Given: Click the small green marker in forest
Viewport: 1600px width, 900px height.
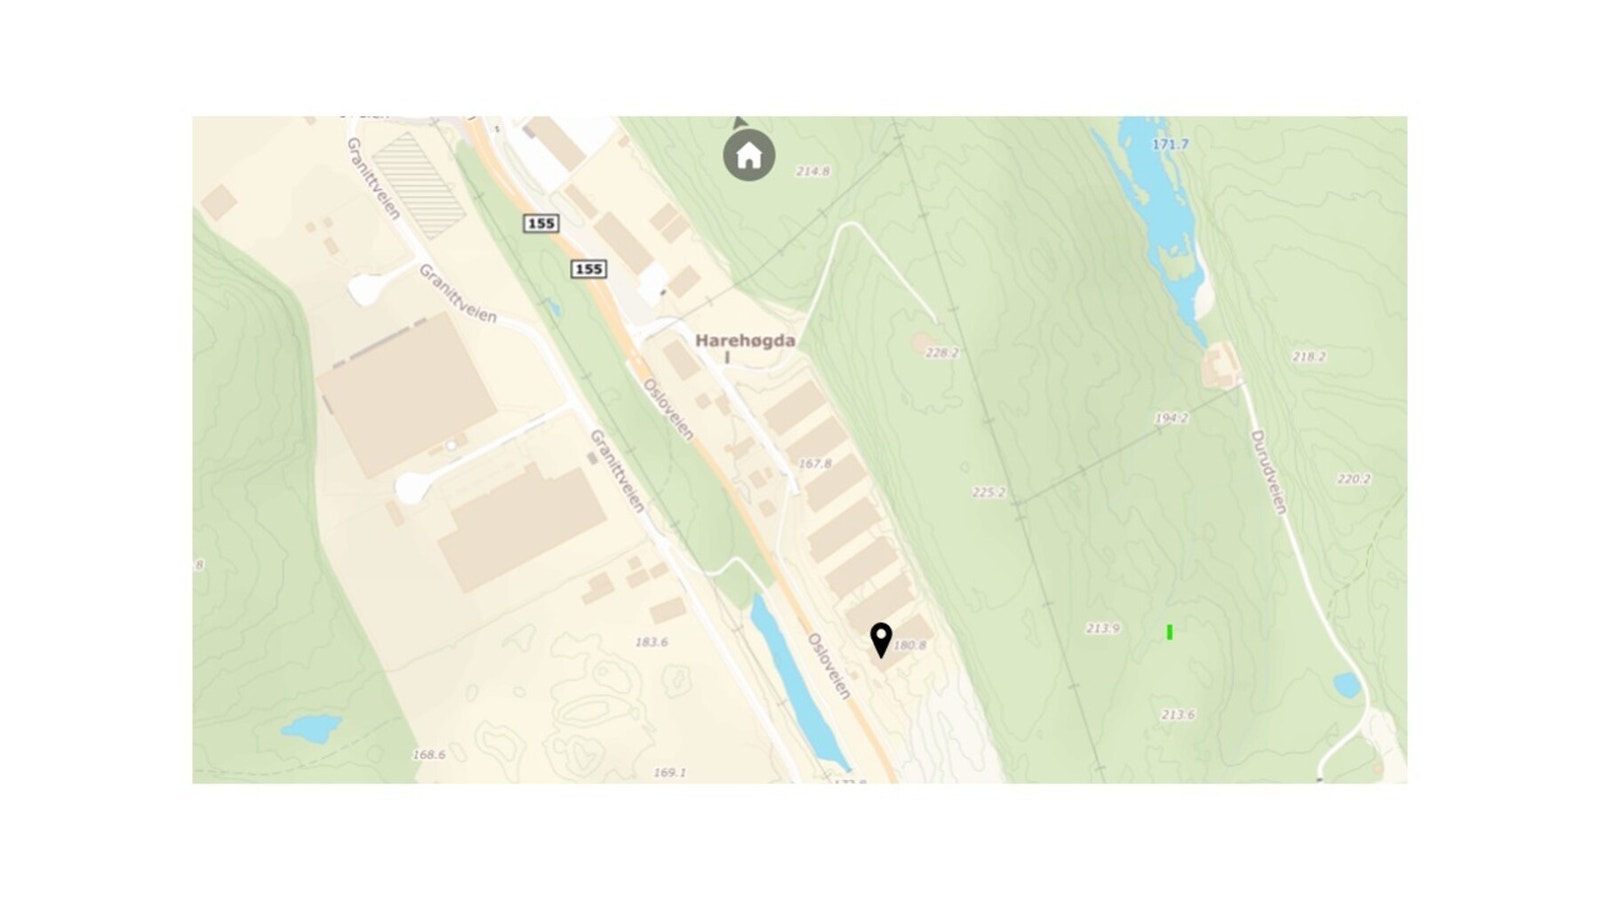Looking at the screenshot, I should [x=1169, y=632].
